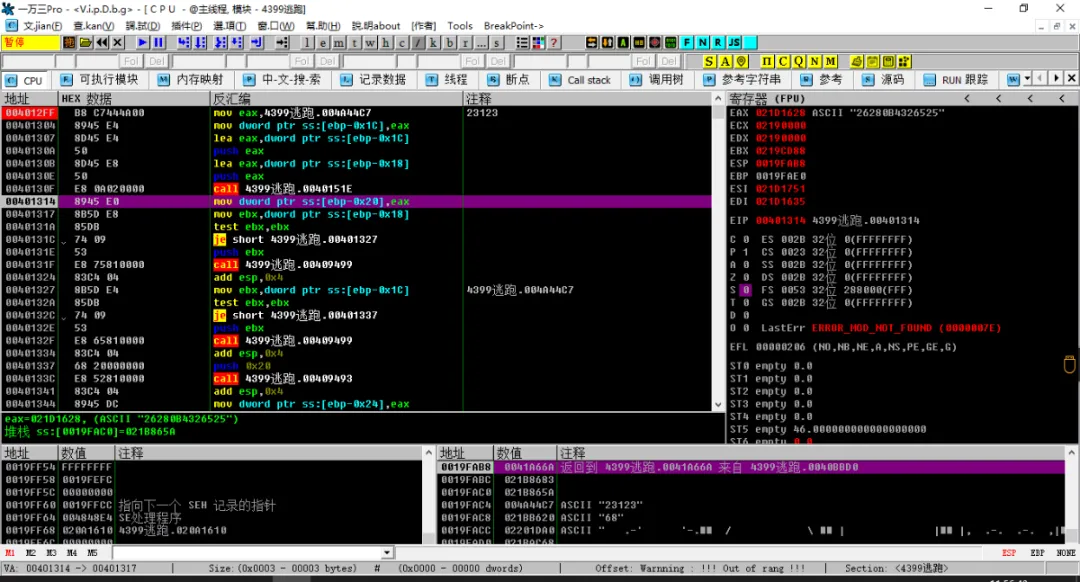The width and height of the screenshot is (1080, 582).
Task: Switch to the 内存映射 tab
Action: coord(191,80)
